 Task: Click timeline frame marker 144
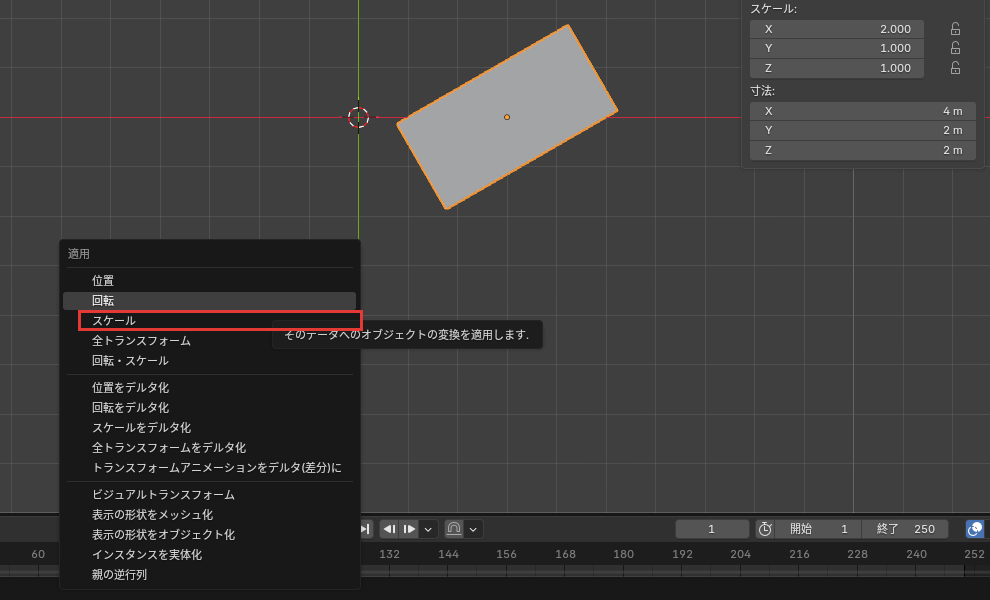coord(448,555)
